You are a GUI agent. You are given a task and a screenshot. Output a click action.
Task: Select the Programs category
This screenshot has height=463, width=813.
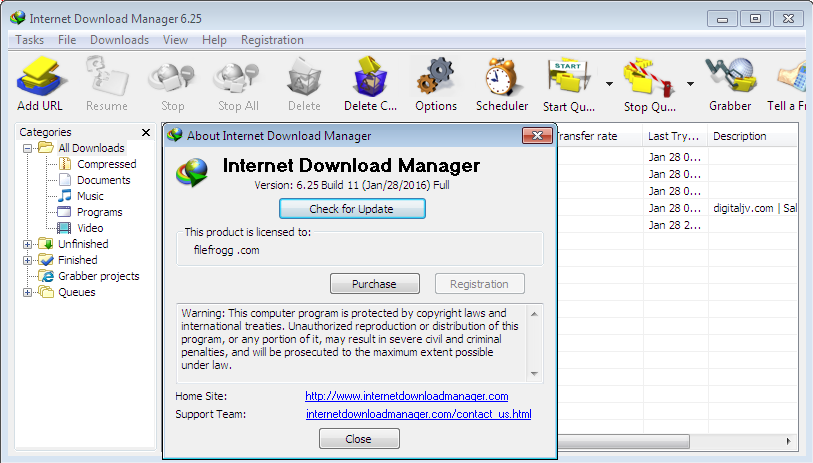[x=100, y=212]
